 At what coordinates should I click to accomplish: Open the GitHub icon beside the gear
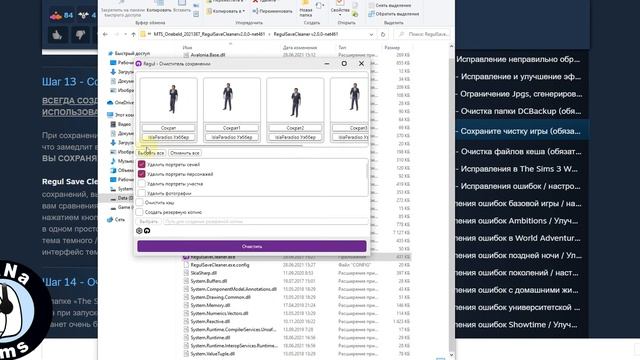click(147, 231)
